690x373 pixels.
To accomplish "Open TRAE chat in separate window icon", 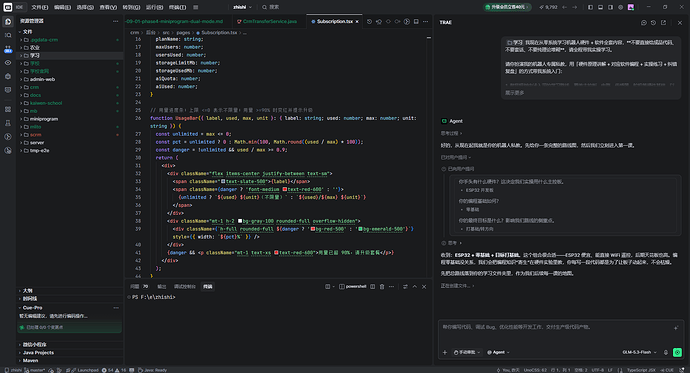I will click(x=663, y=22).
